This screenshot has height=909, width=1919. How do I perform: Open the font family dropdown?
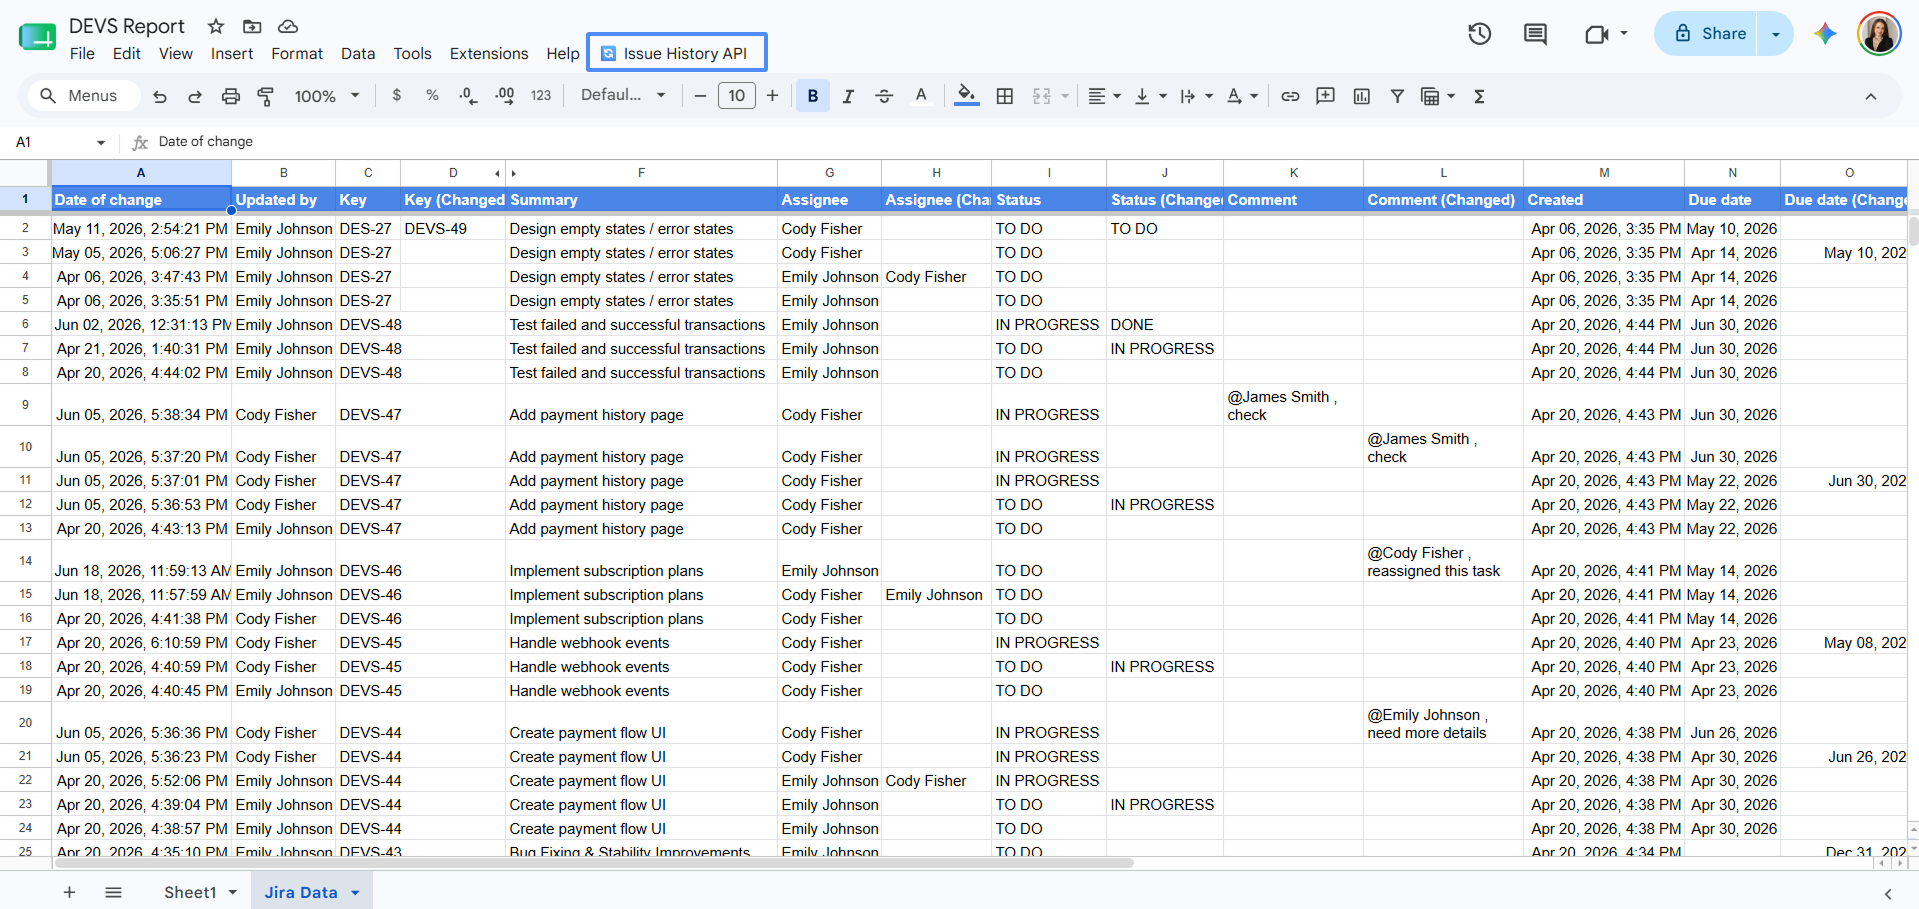[623, 95]
